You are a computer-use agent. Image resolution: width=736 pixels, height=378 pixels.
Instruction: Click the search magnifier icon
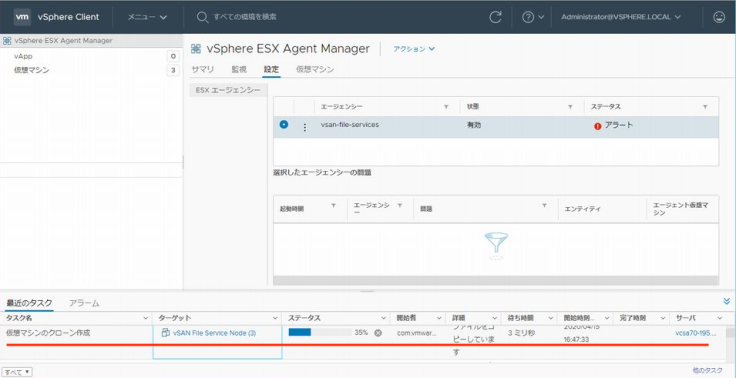[202, 17]
